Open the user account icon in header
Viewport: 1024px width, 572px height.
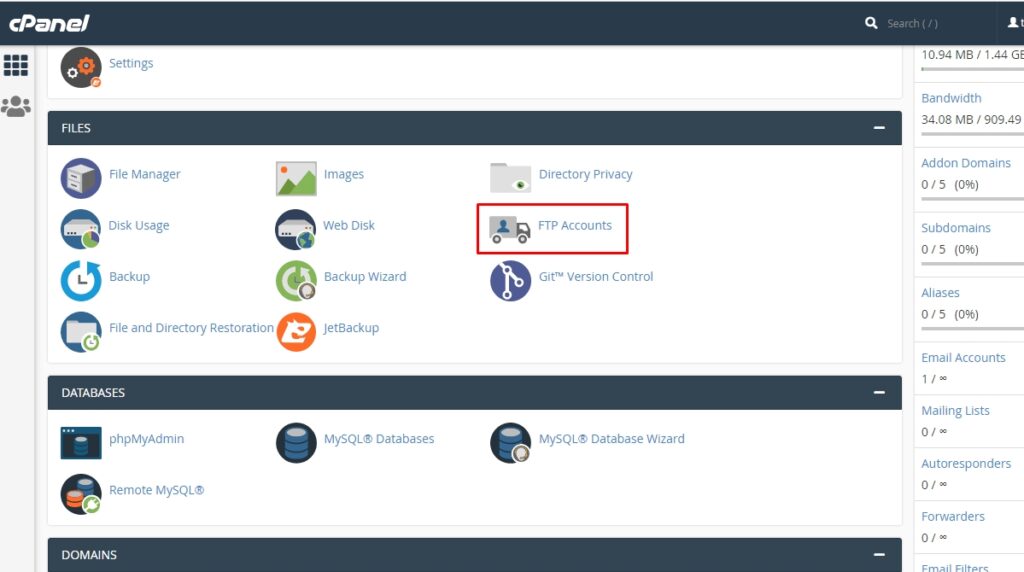(x=1012, y=23)
